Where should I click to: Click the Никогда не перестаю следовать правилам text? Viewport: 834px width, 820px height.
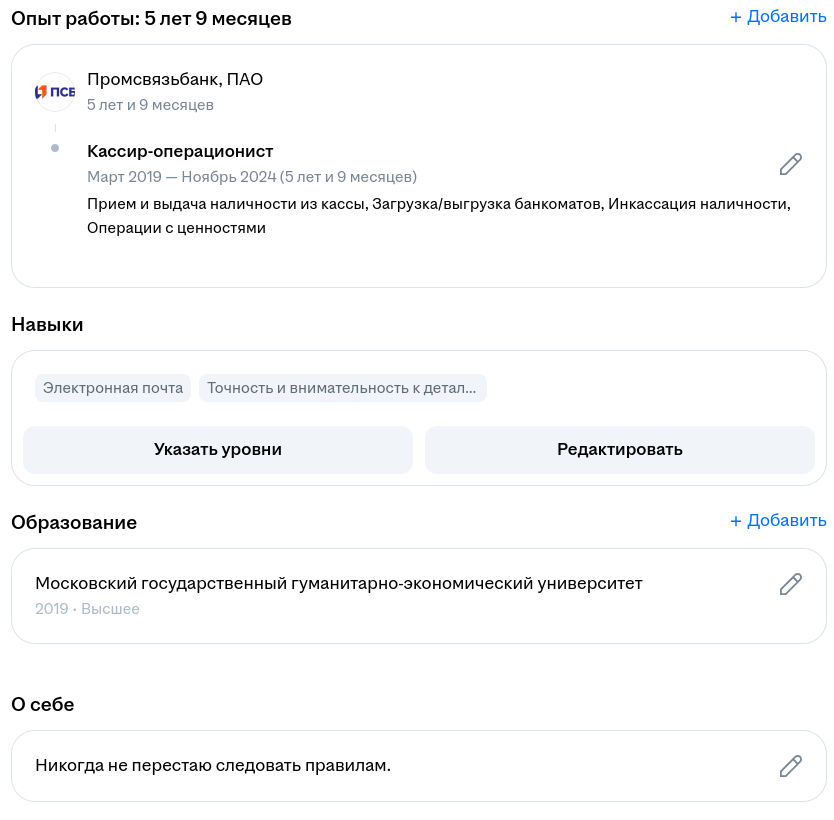coord(212,766)
